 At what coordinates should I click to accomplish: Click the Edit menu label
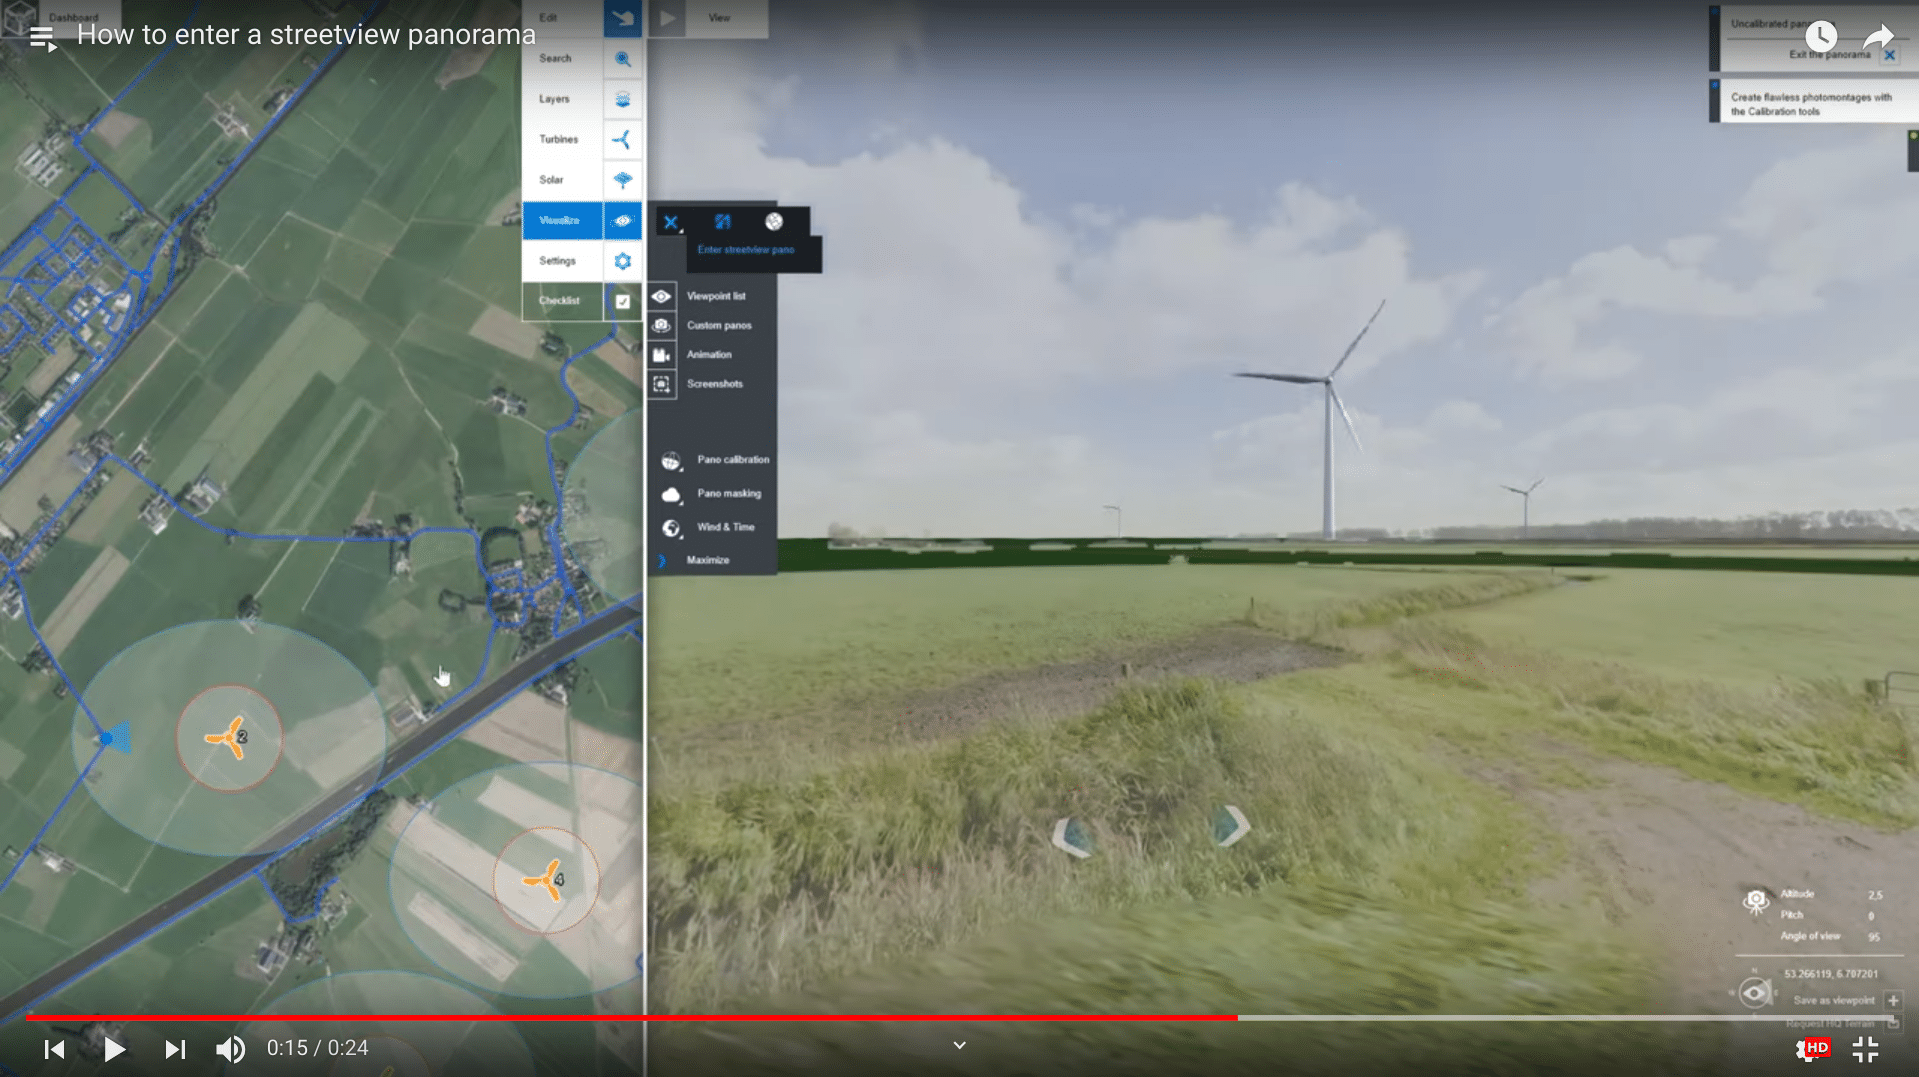[548, 18]
